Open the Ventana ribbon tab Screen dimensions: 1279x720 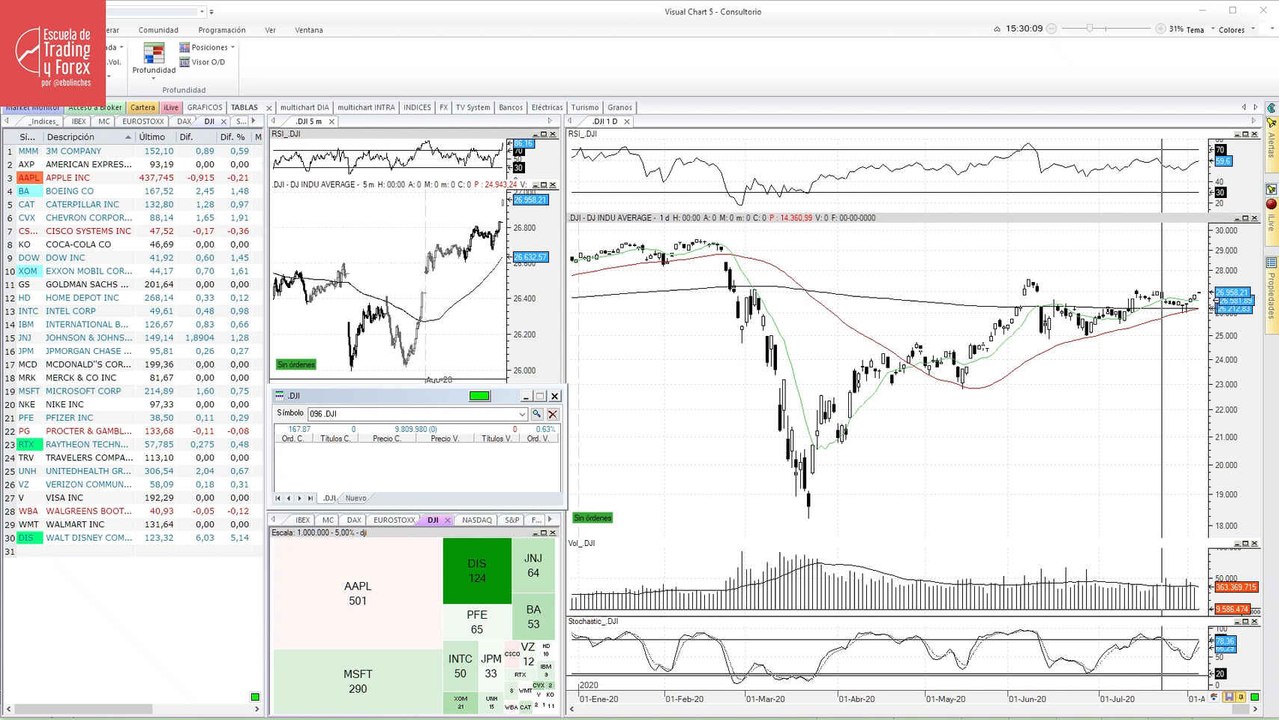coord(309,30)
